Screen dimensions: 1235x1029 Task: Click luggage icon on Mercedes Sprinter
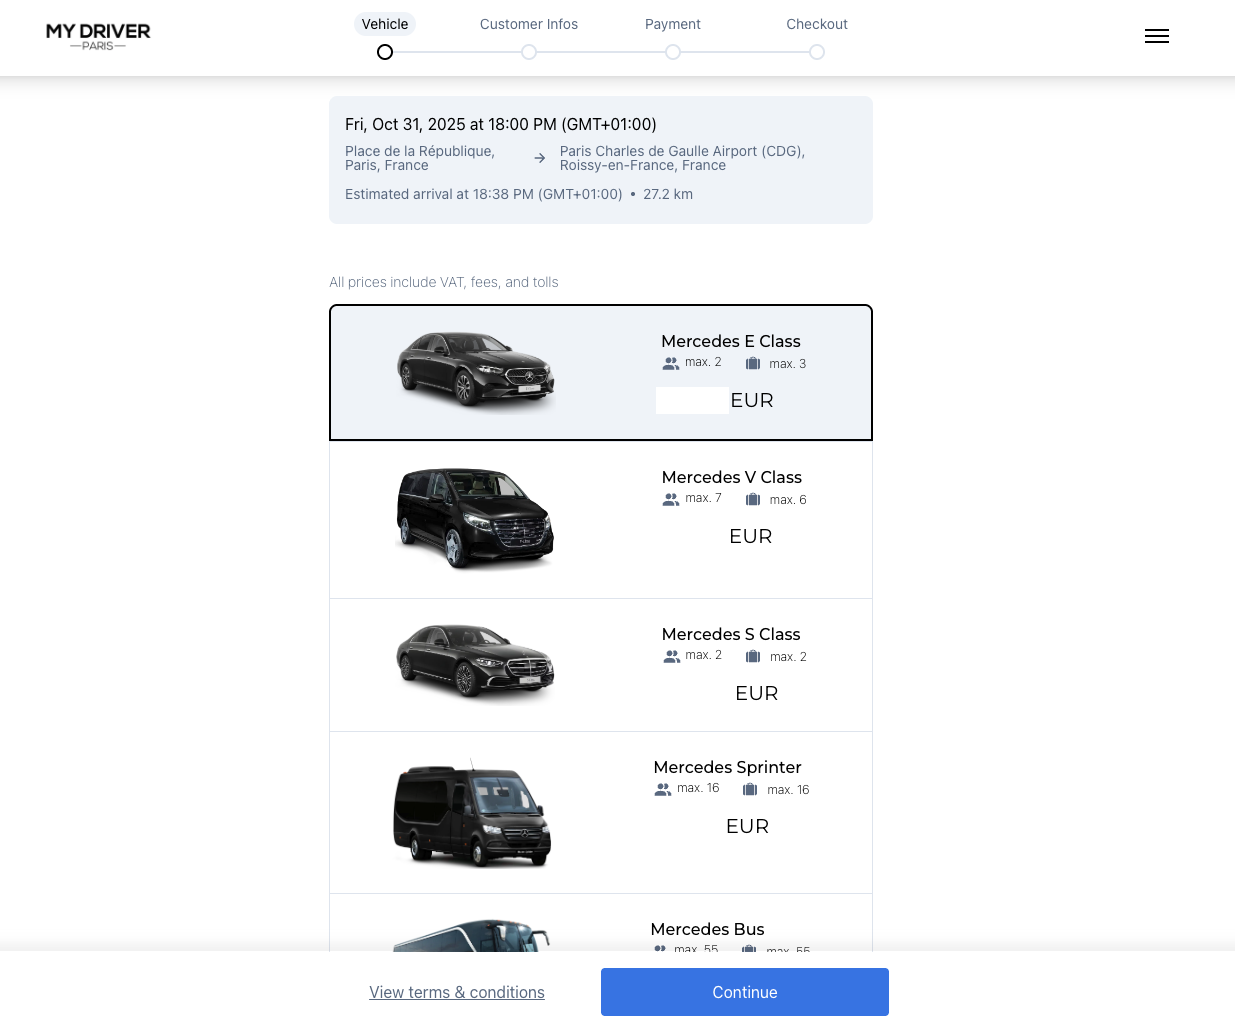click(750, 790)
